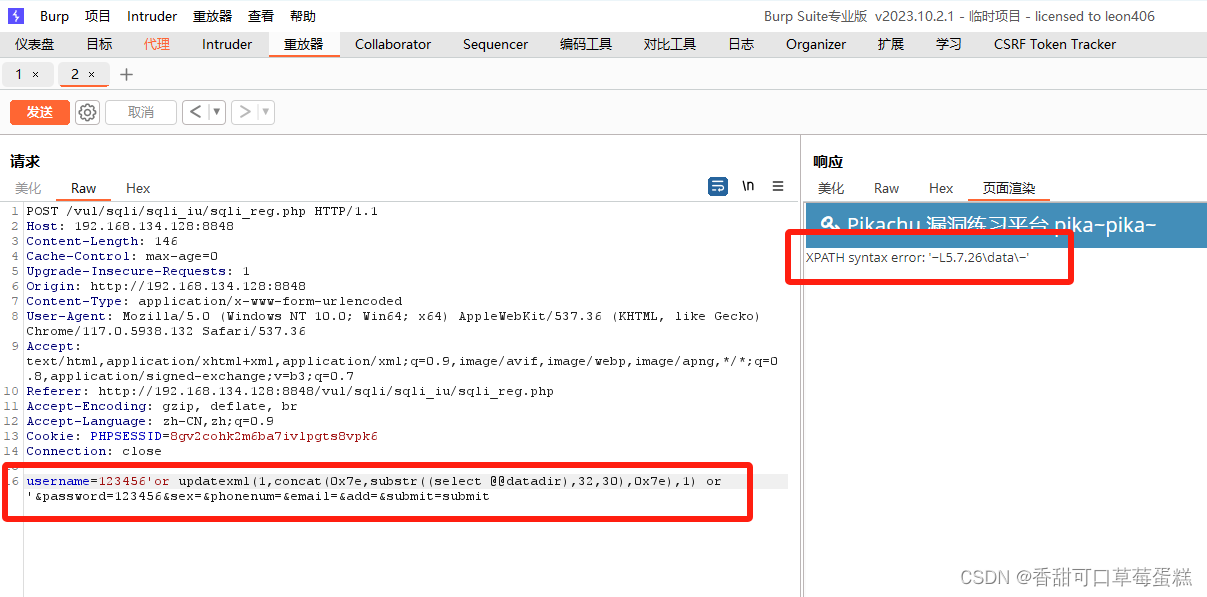This screenshot has height=597, width=1207.
Task: Close Repeater tab 1
Action: [36, 75]
